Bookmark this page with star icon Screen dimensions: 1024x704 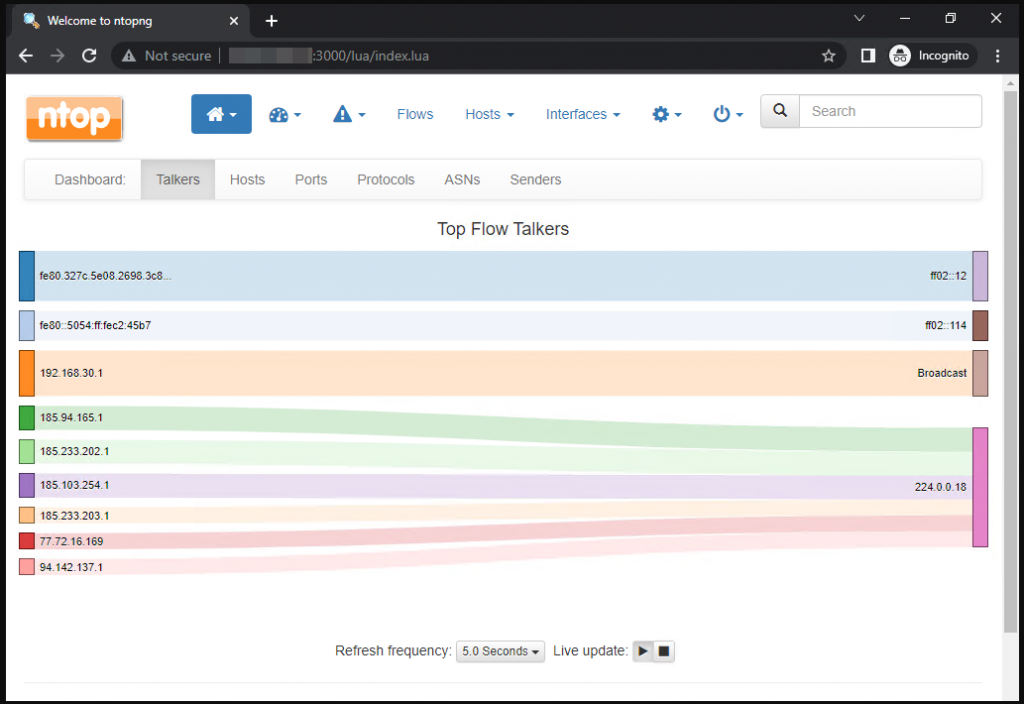[828, 56]
